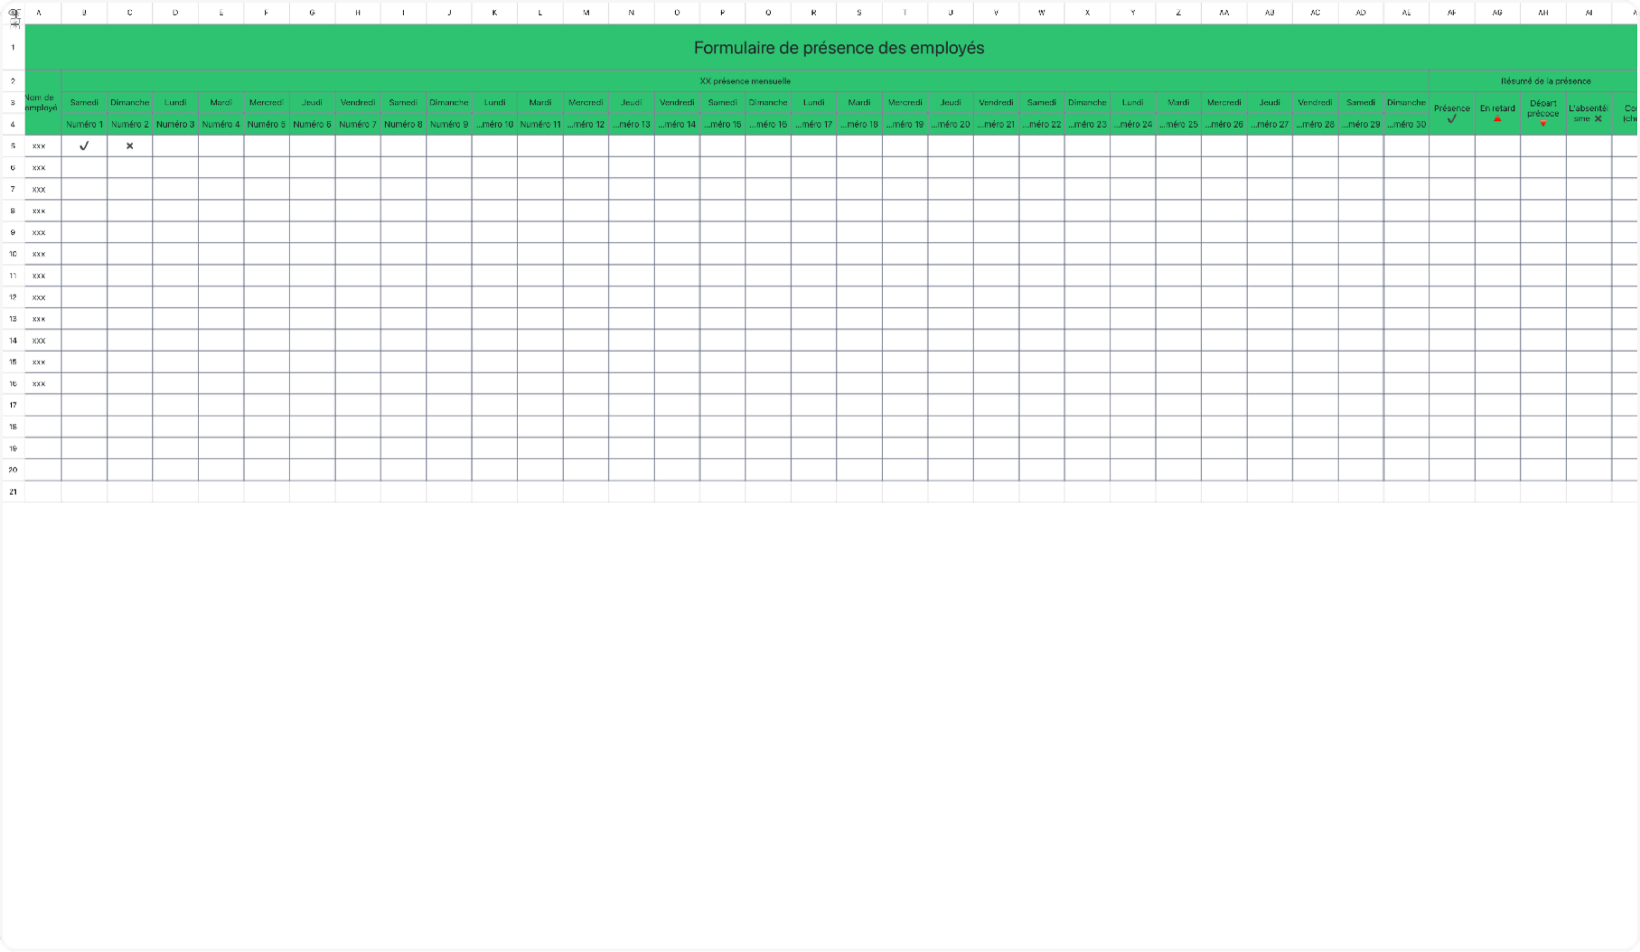This screenshot has width=1640, height=952.
Task: Click the 'Numéro 1' cell
Action: pos(84,124)
